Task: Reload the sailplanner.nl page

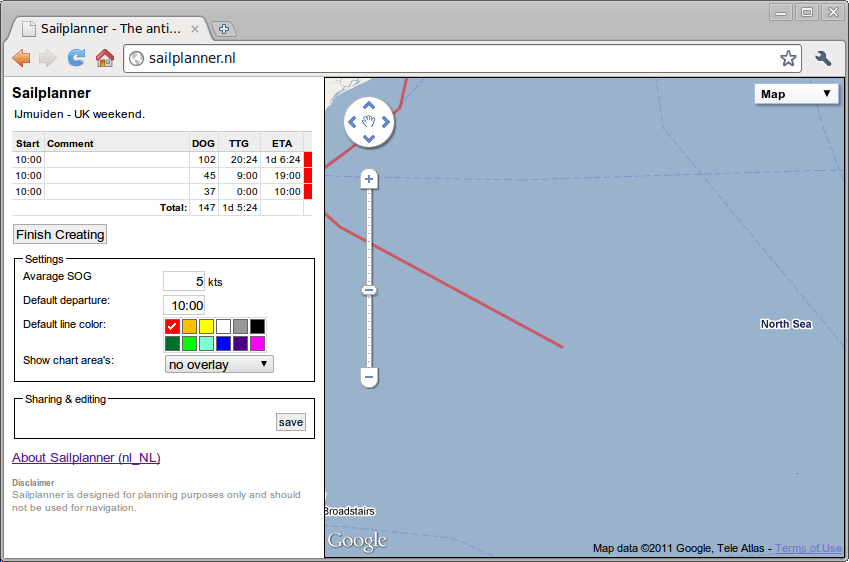Action: pyautogui.click(x=76, y=58)
